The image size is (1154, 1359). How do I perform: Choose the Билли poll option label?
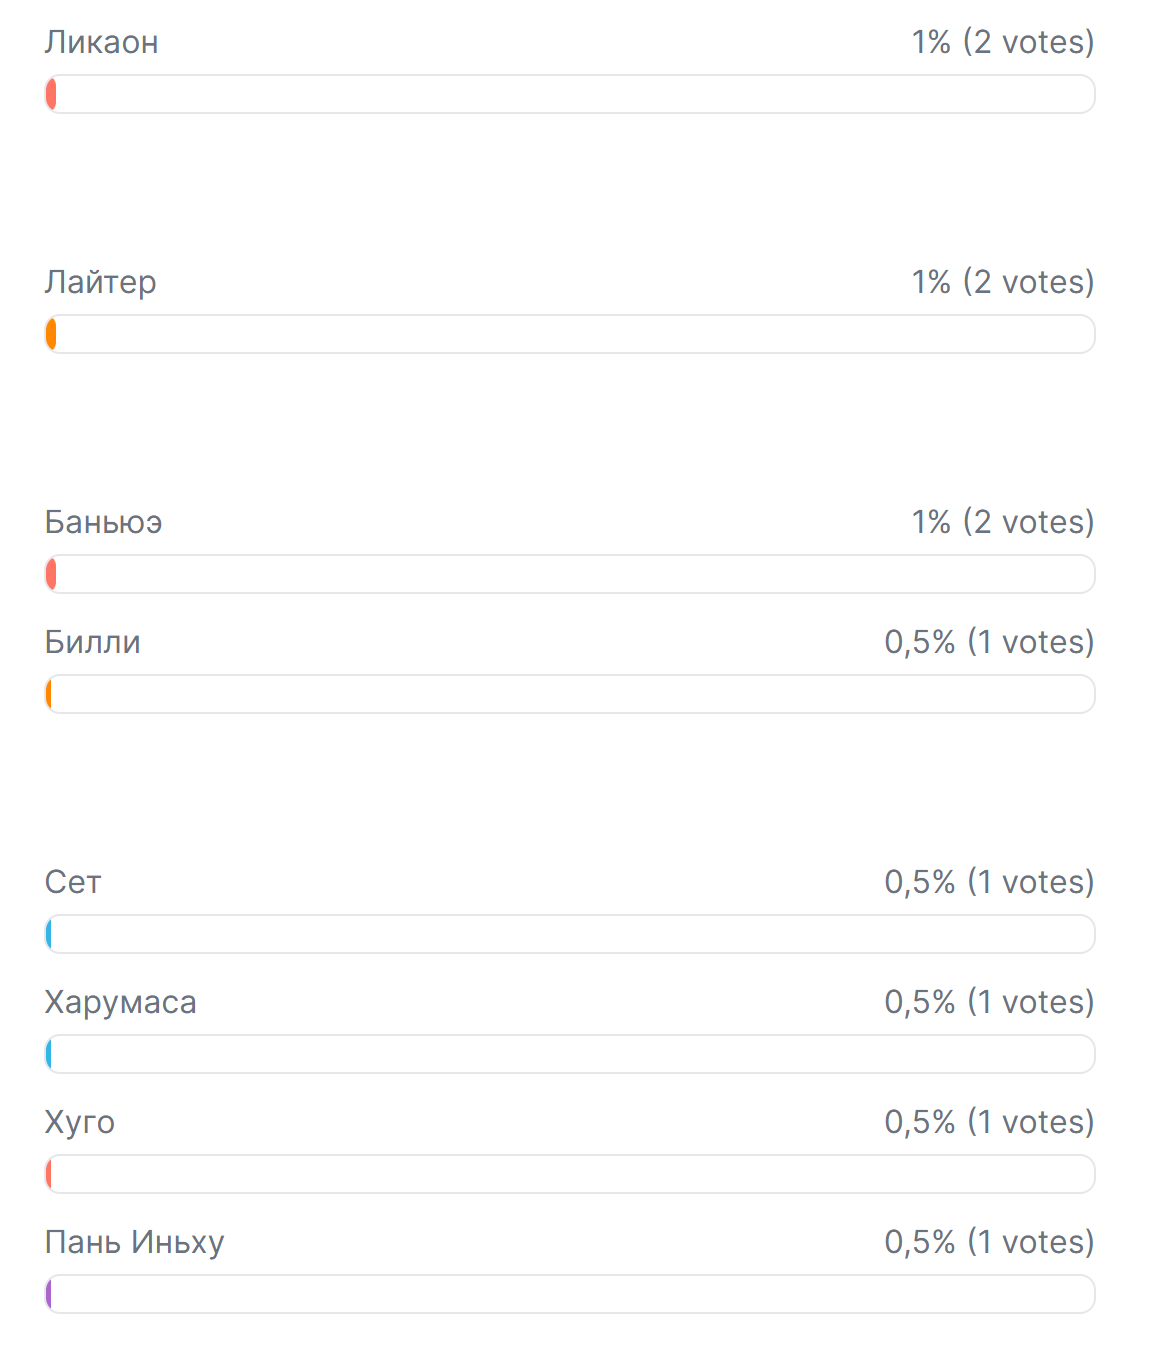[92, 642]
